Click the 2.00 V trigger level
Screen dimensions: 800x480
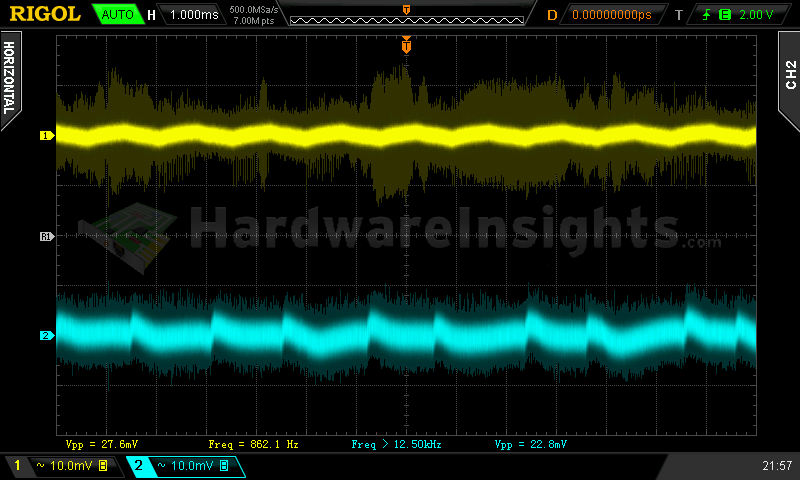[x=755, y=15]
